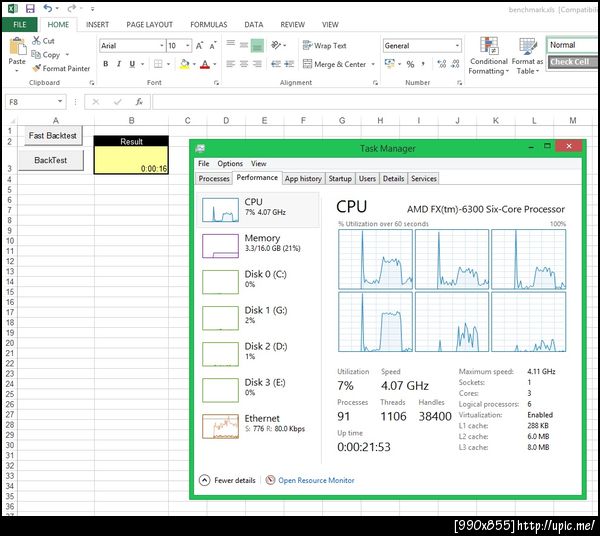Apply the Percent Style format
Viewport: 600px width, 536px height.
click(x=410, y=64)
